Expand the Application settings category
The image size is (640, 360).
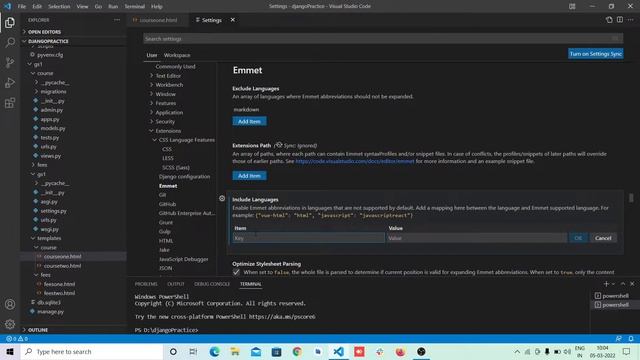[x=151, y=112]
